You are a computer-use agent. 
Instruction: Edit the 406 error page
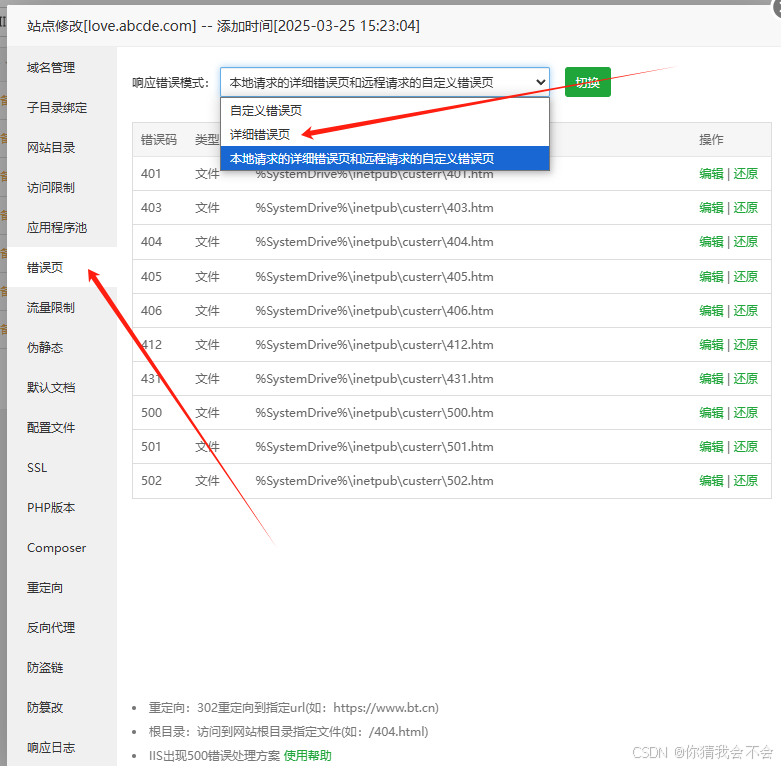click(711, 311)
